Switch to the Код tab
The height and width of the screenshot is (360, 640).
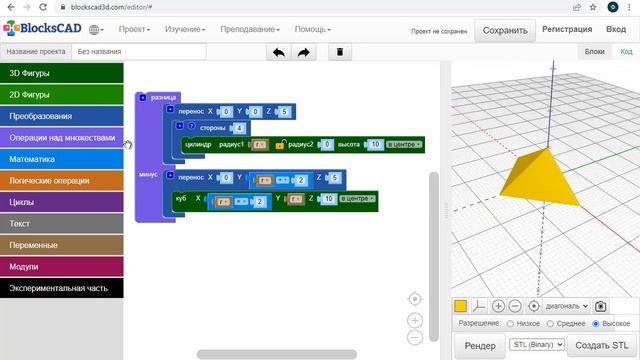626,51
